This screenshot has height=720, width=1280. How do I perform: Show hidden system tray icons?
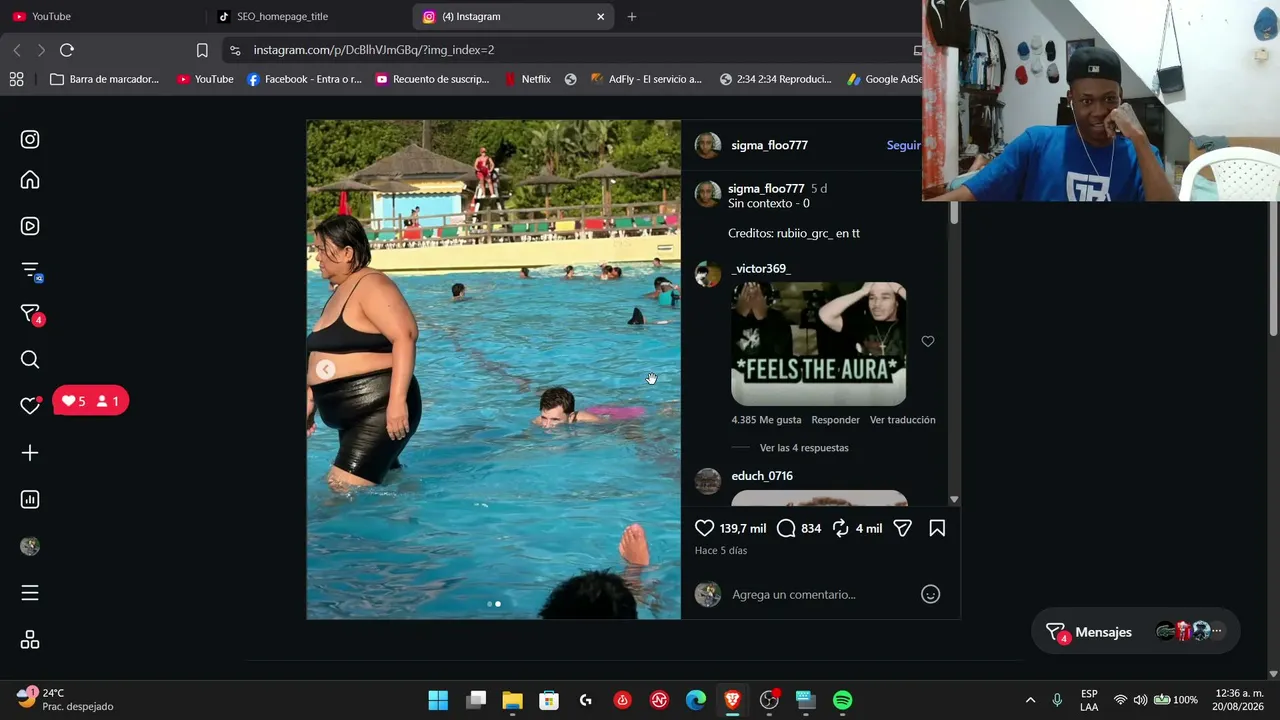coord(1030,700)
